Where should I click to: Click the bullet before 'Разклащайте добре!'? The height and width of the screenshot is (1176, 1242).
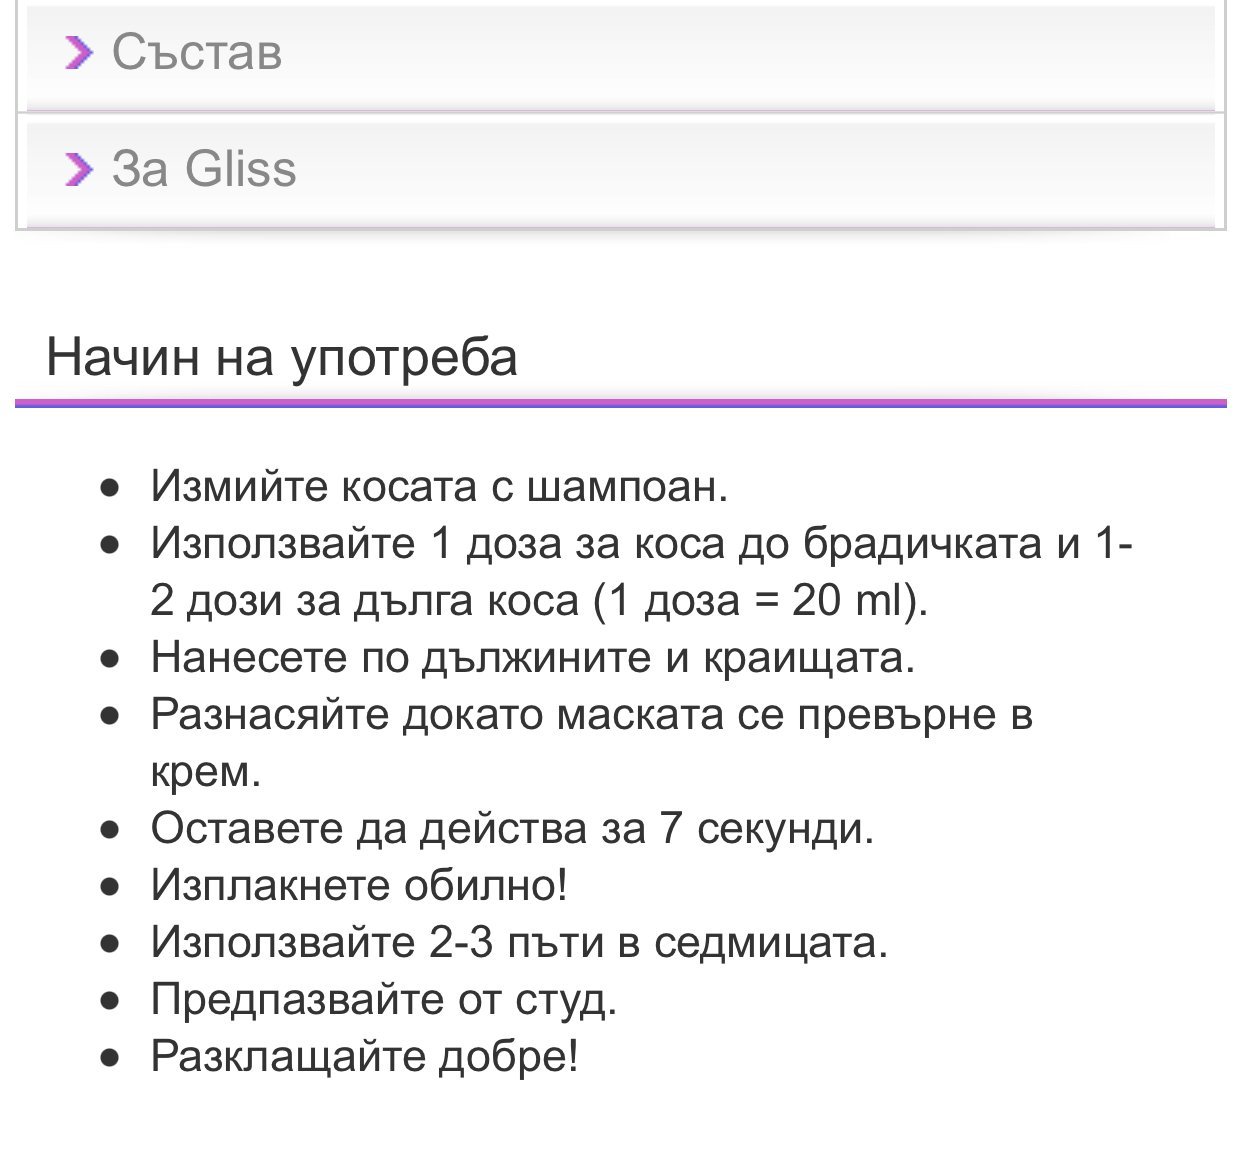click(111, 1058)
